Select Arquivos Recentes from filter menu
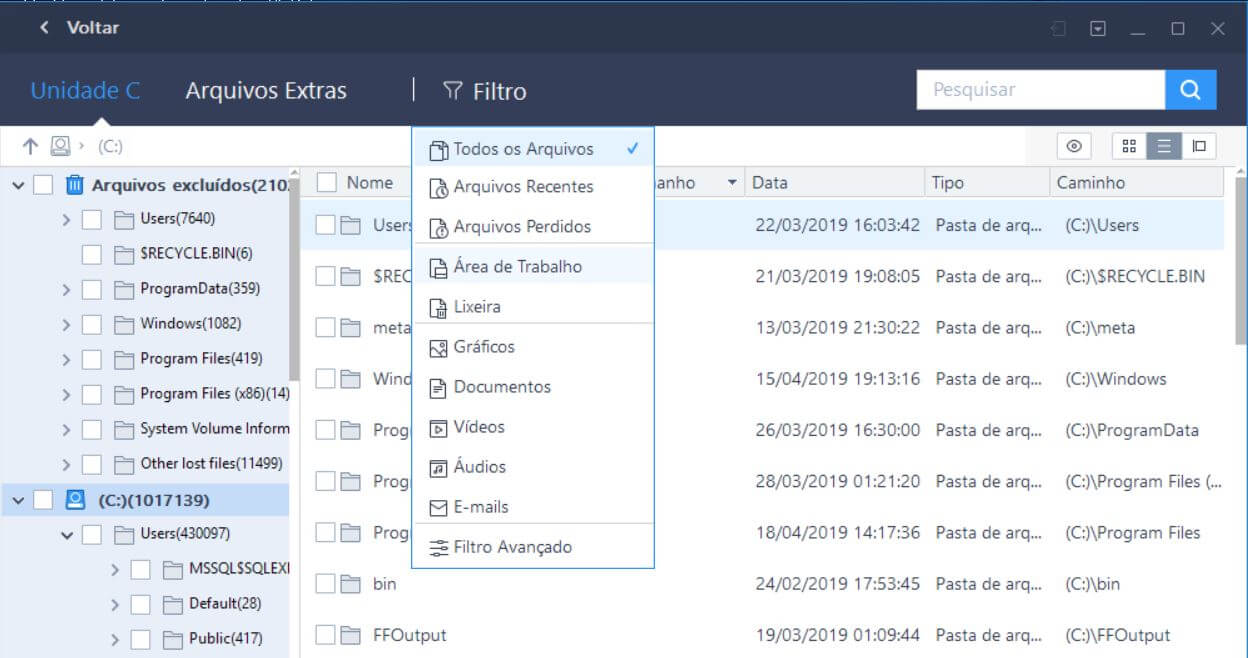The image size is (1248, 658). point(523,187)
